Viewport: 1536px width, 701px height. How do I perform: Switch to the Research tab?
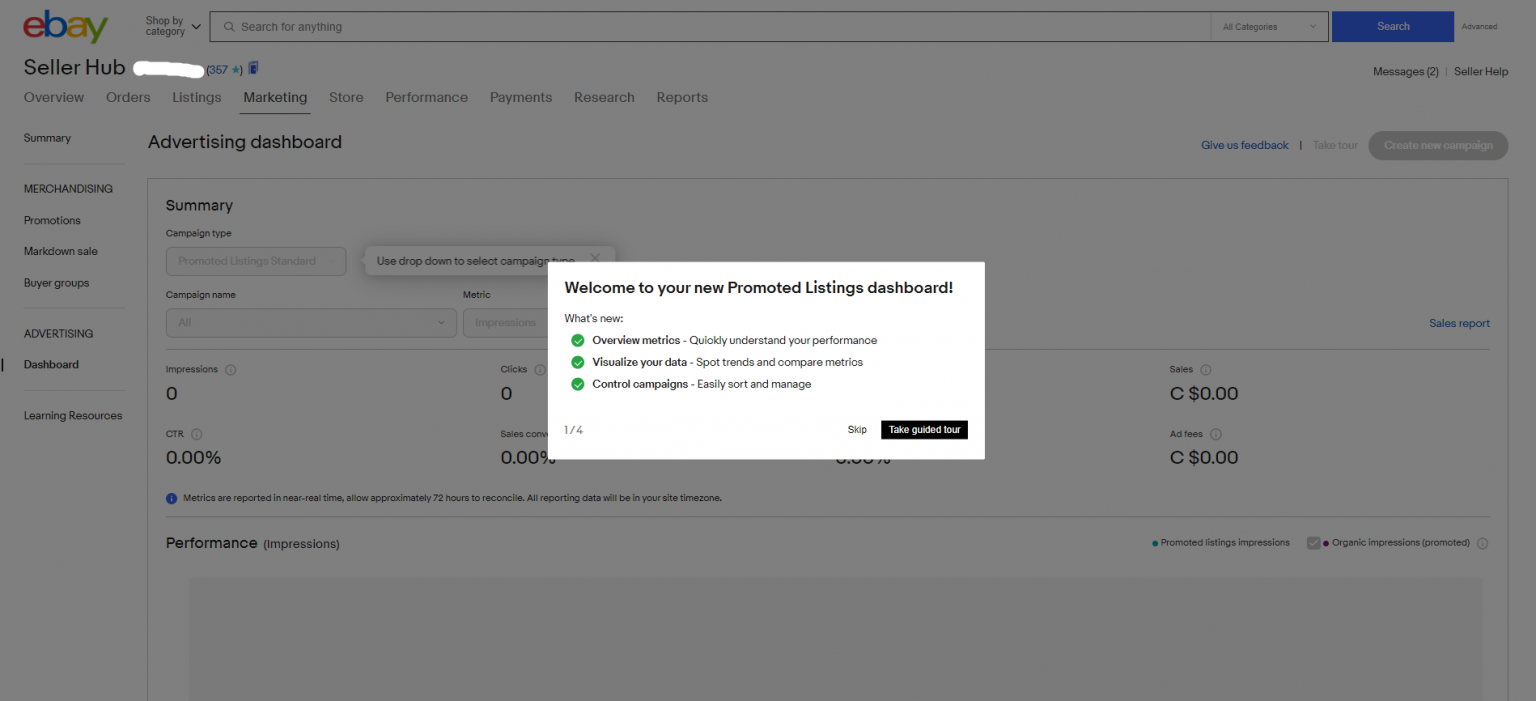604,97
